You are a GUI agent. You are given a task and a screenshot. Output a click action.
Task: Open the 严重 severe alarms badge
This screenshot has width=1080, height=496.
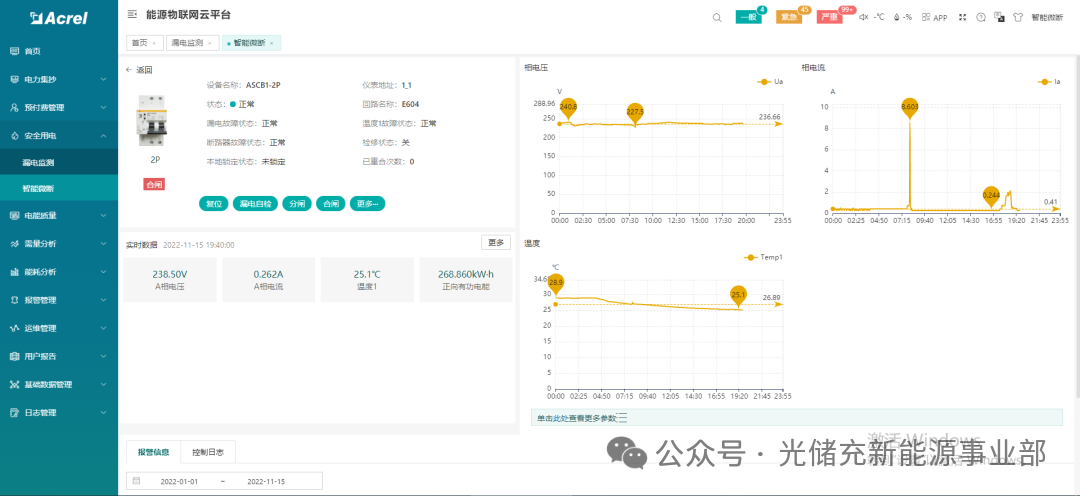[x=830, y=17]
